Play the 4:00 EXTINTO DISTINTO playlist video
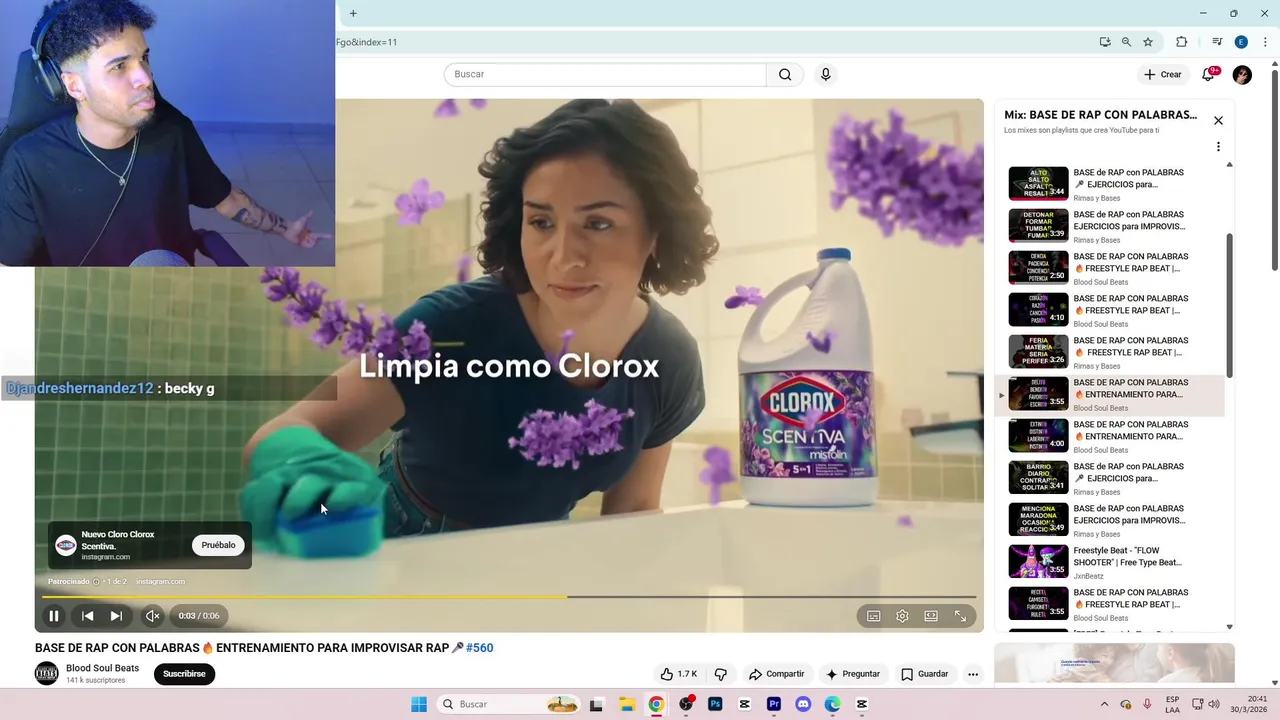The width and height of the screenshot is (1280, 720). point(1038,436)
